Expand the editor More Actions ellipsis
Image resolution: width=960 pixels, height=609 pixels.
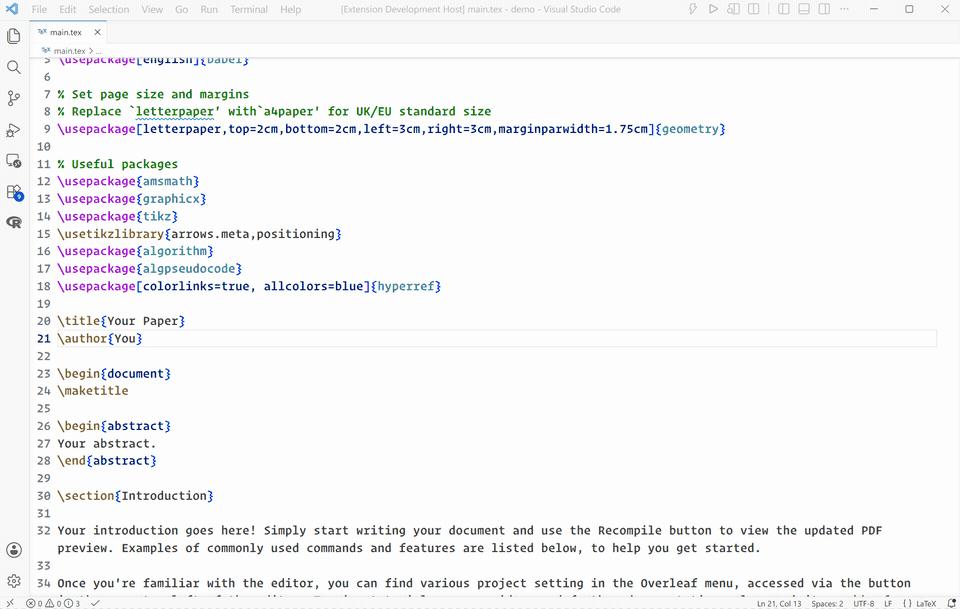pos(844,9)
